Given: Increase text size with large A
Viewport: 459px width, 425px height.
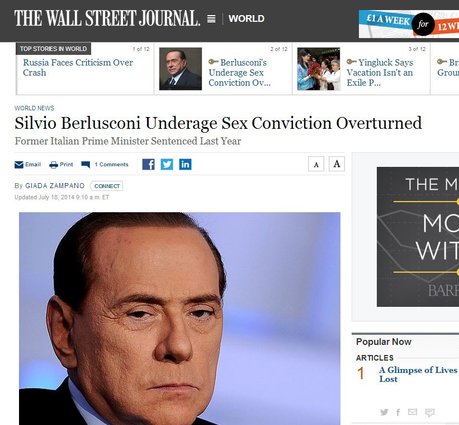Looking at the screenshot, I should 337,164.
